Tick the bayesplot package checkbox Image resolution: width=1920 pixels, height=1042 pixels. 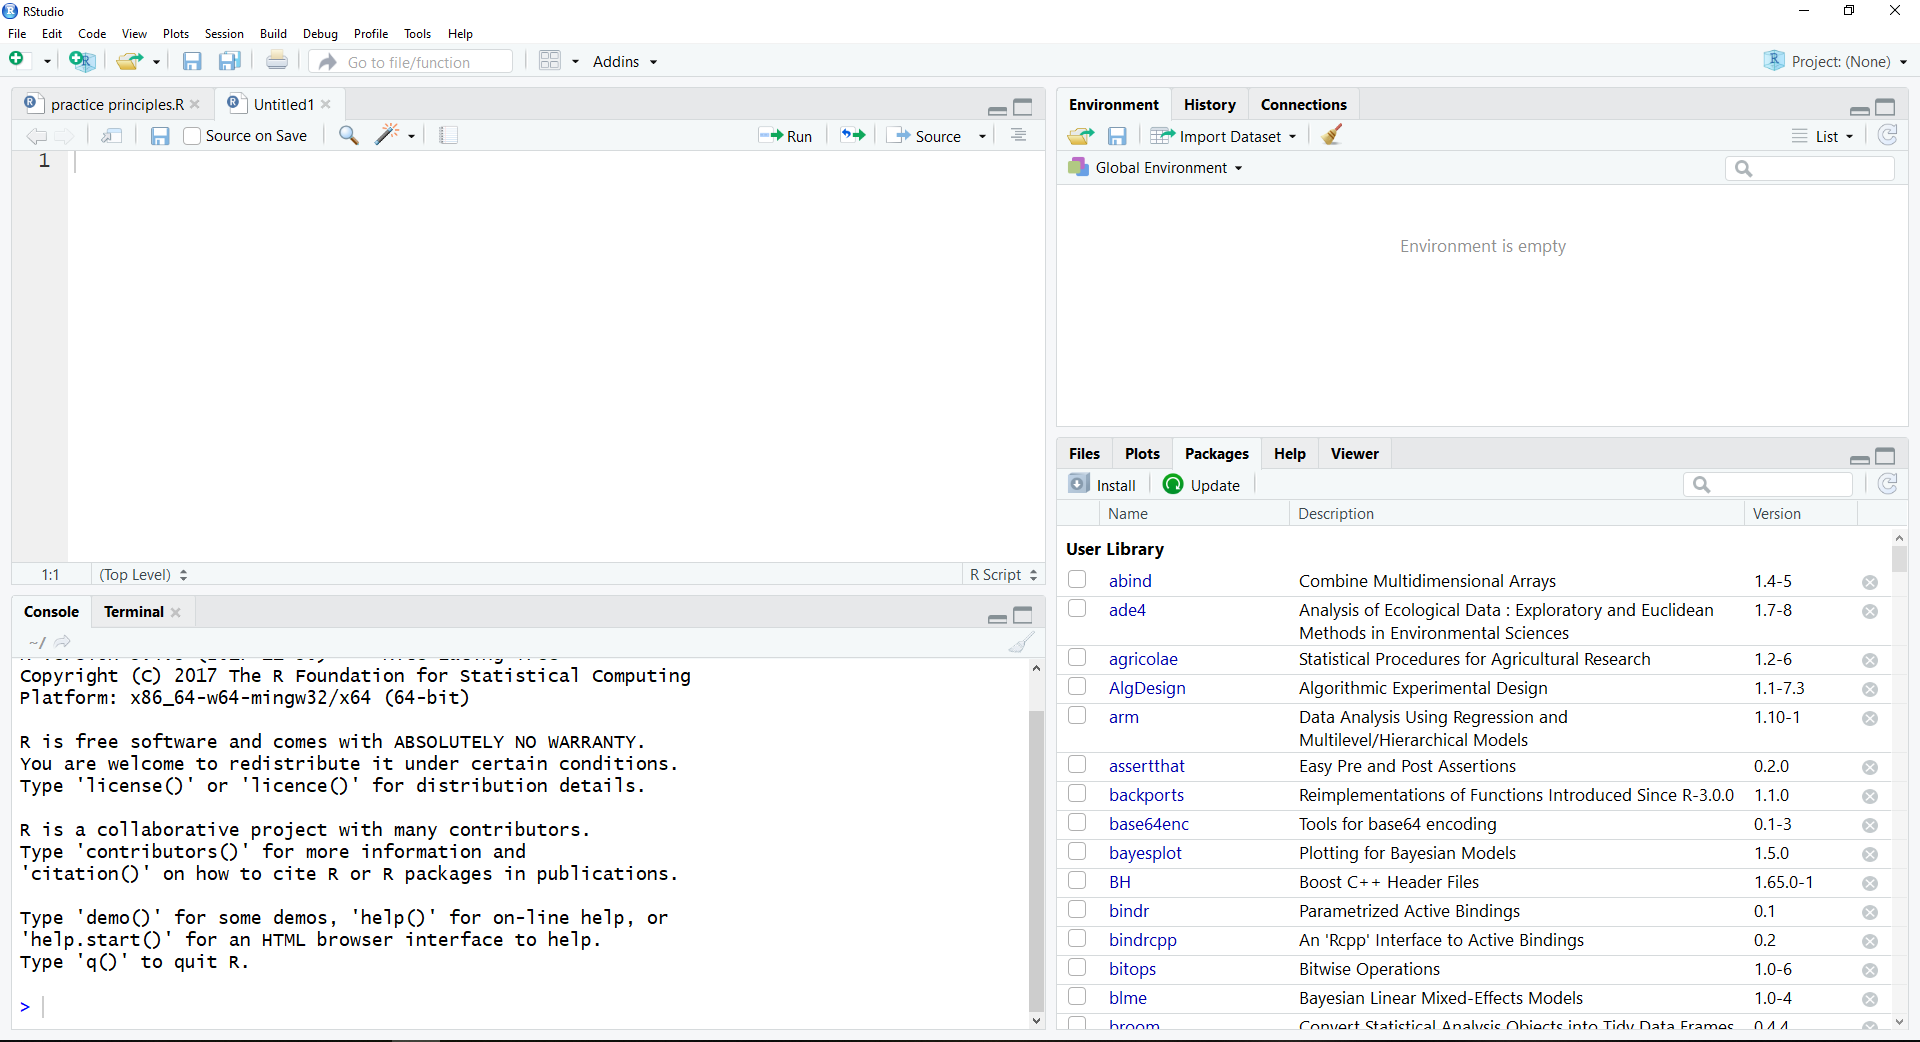tap(1077, 852)
